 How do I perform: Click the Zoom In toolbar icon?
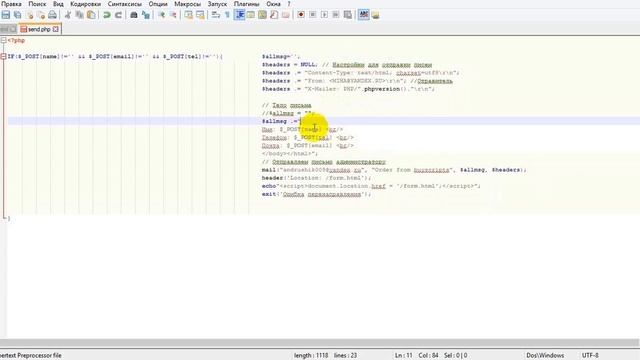click(161, 15)
